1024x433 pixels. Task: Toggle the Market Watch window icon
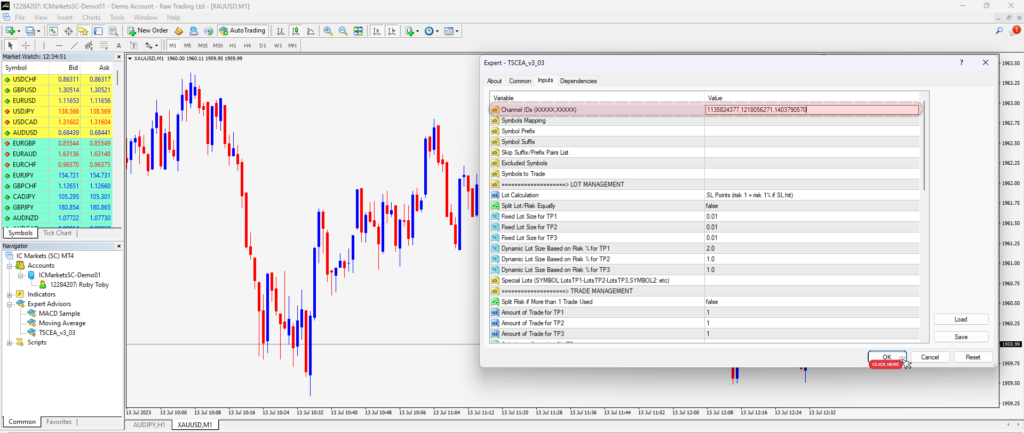click(53, 31)
